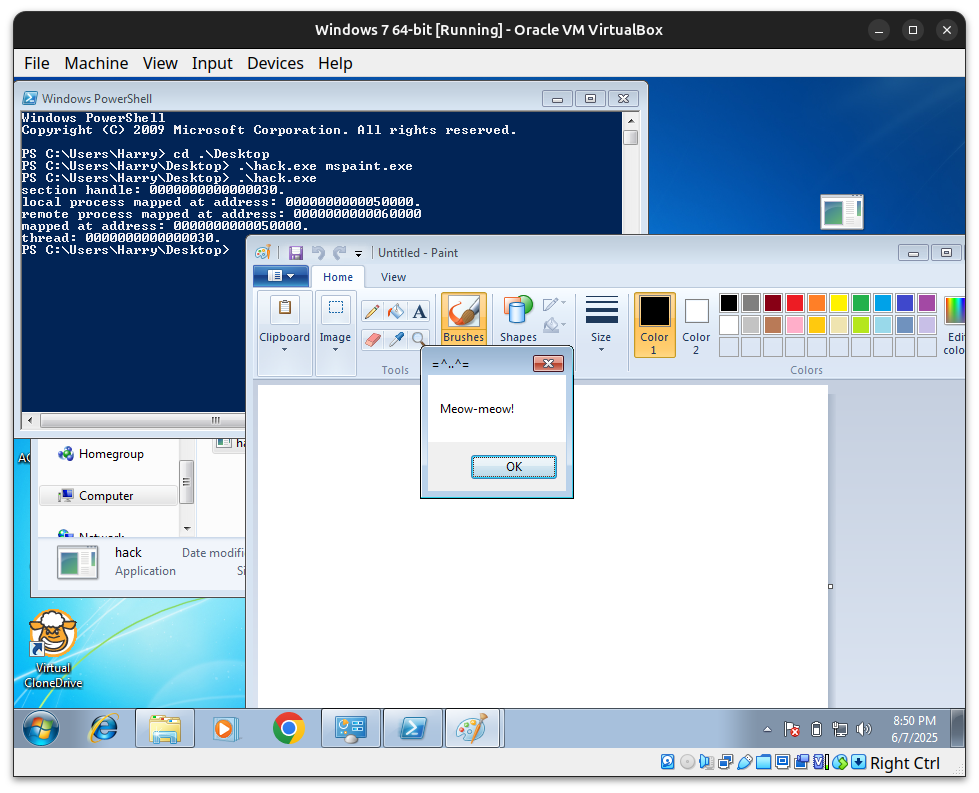Click the Save icon in Paint's quick access toolbar
Image resolution: width=979 pixels, height=793 pixels.
click(296, 253)
